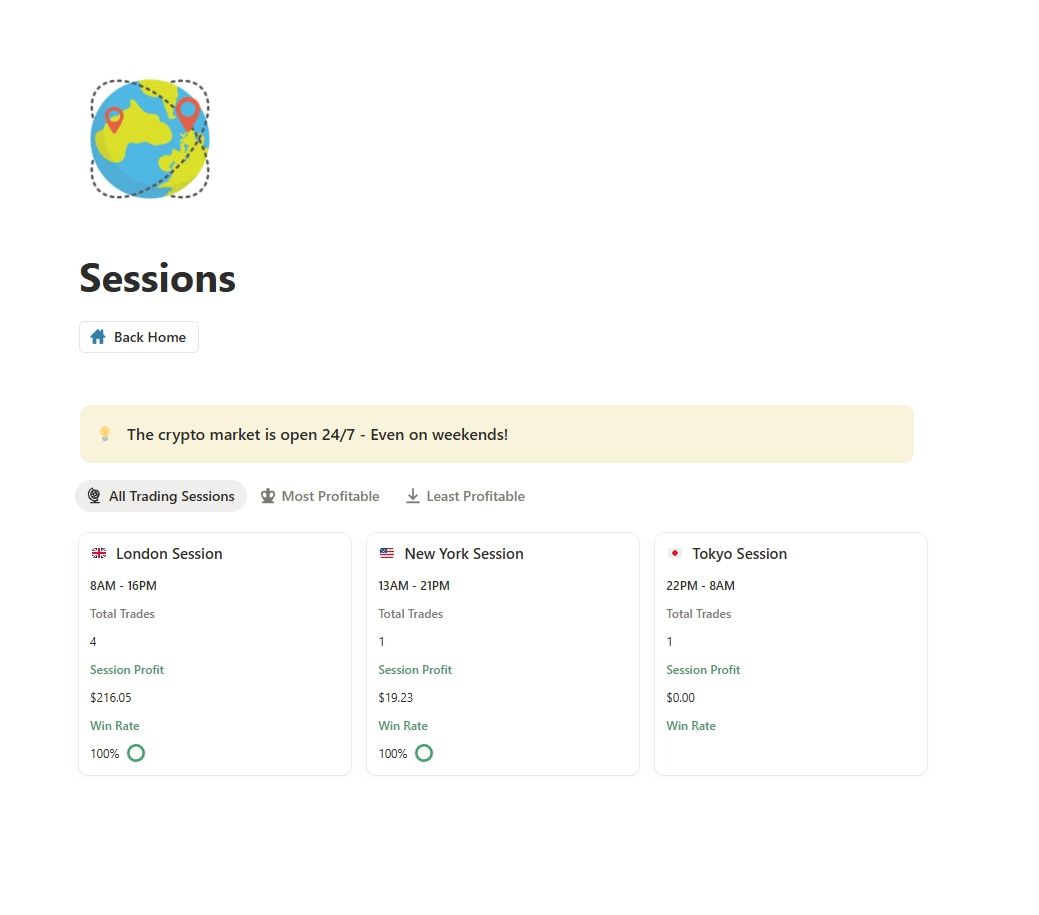
Task: Click the UK flag icon on London Session
Action: coord(98,553)
